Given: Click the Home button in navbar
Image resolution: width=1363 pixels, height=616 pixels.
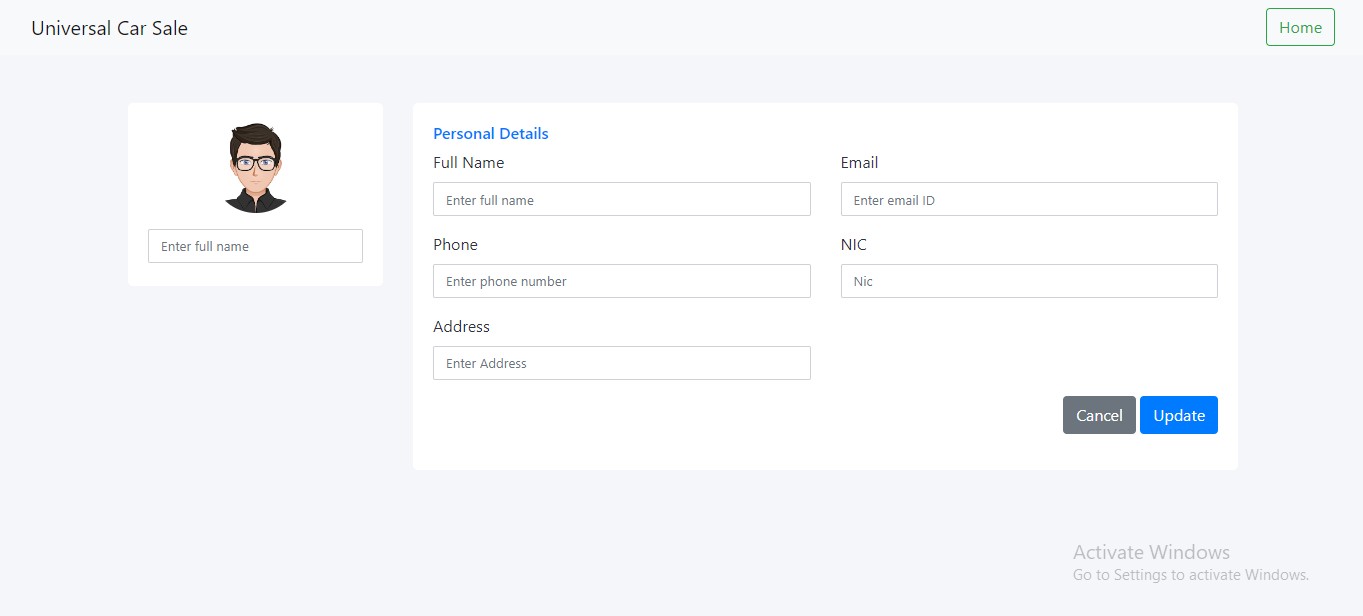Looking at the screenshot, I should [x=1300, y=27].
